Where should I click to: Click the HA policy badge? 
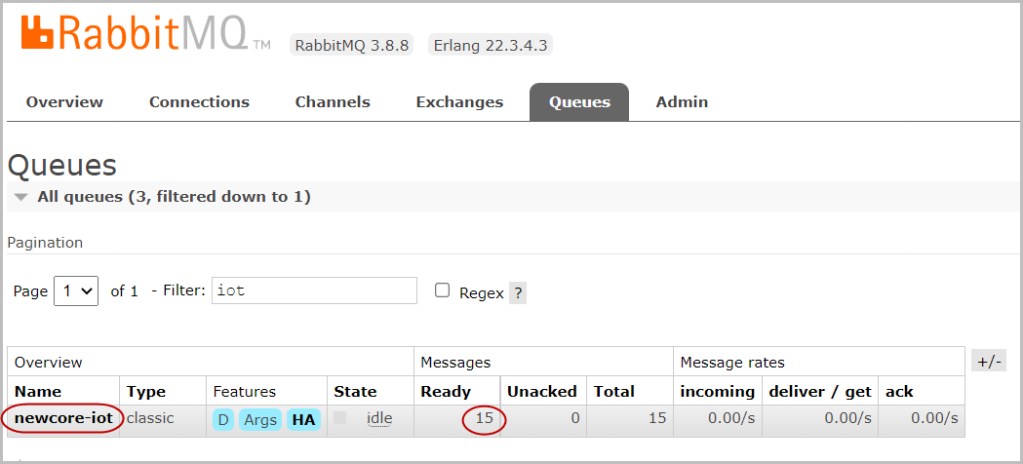[303, 420]
